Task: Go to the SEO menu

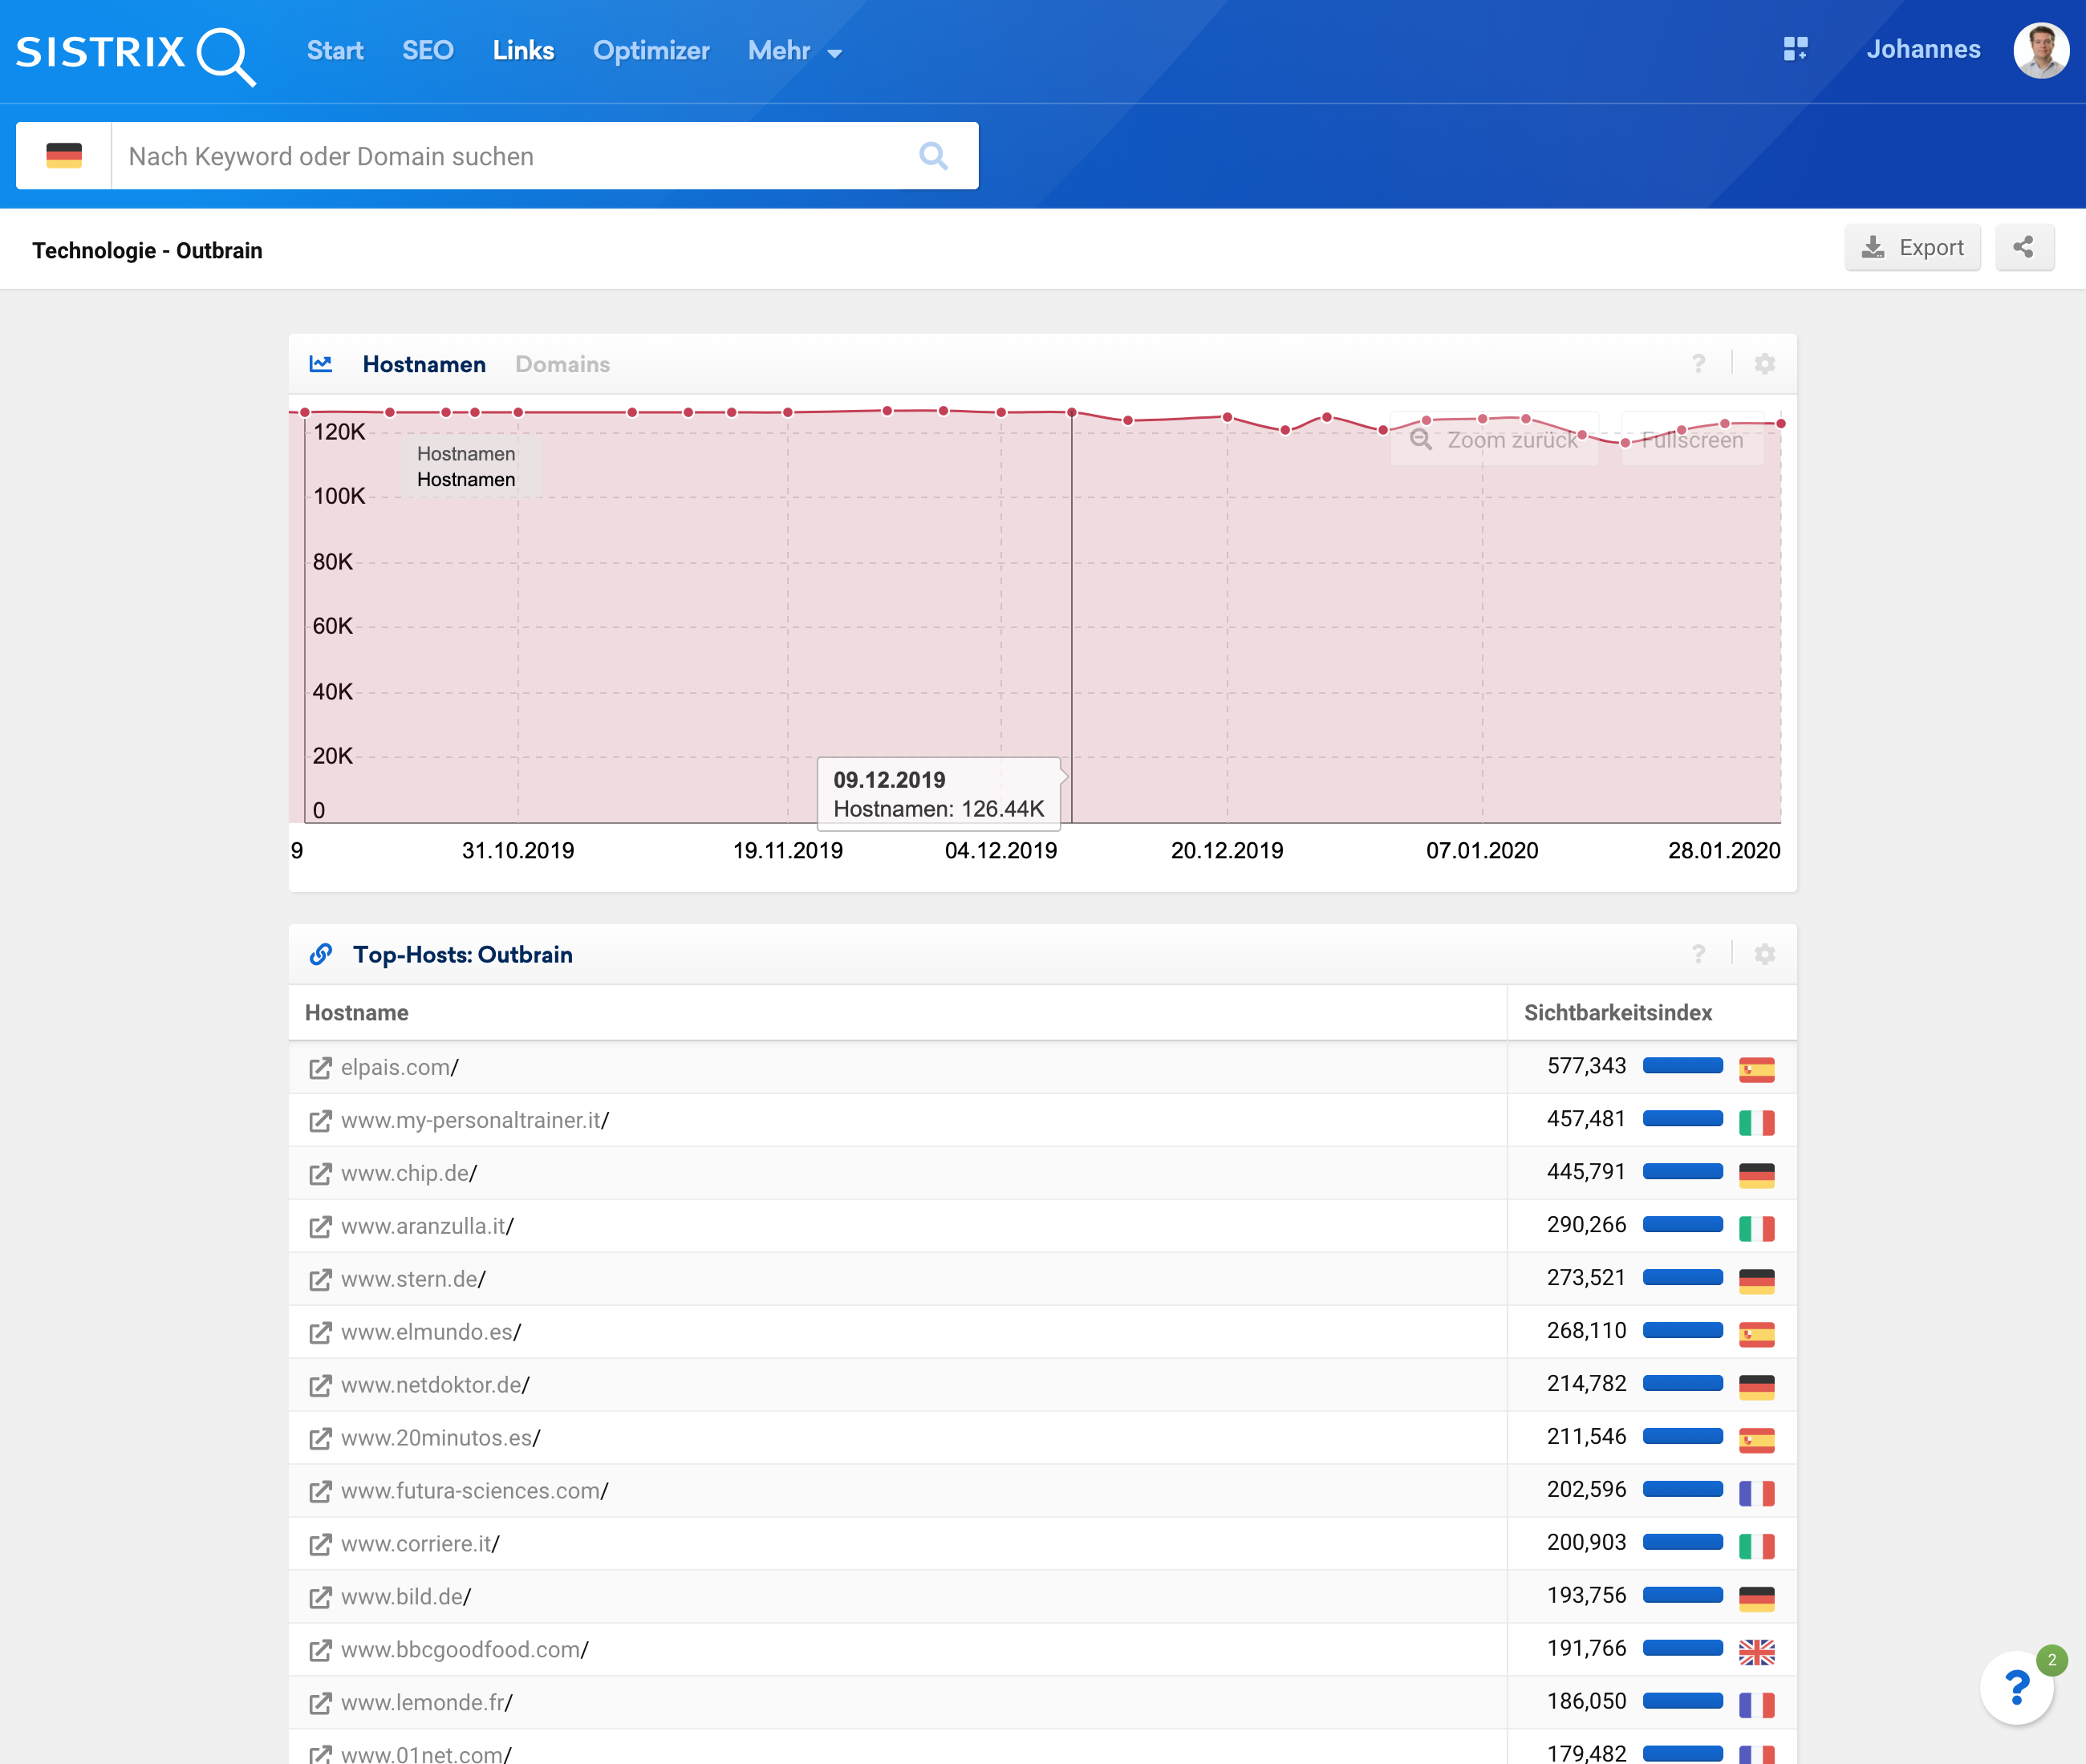Action: [x=427, y=51]
